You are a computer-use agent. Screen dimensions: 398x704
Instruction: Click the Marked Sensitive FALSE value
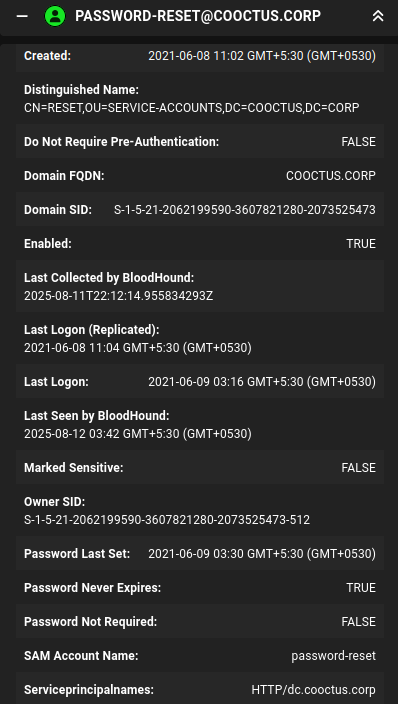point(358,468)
